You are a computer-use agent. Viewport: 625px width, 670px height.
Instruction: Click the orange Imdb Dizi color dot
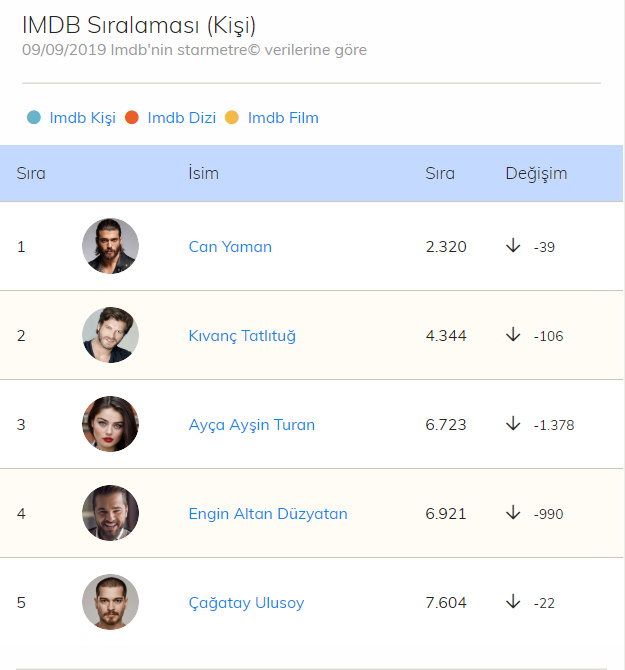click(132, 118)
